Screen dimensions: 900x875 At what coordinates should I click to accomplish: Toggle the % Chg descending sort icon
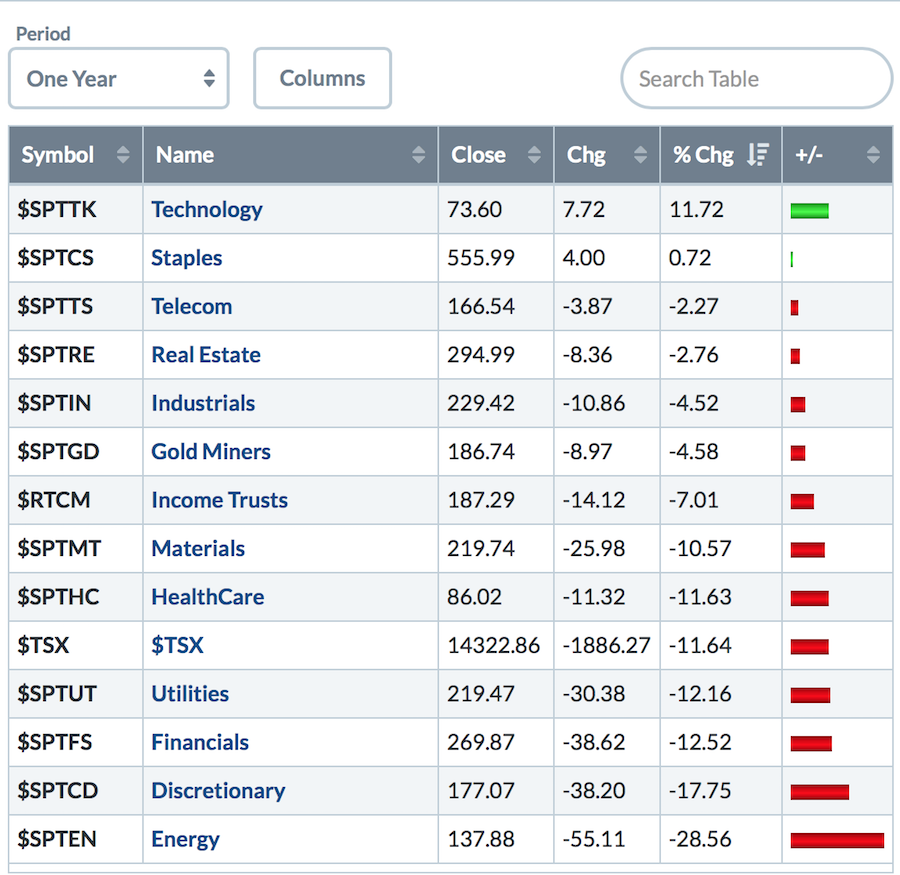pyautogui.click(x=758, y=155)
